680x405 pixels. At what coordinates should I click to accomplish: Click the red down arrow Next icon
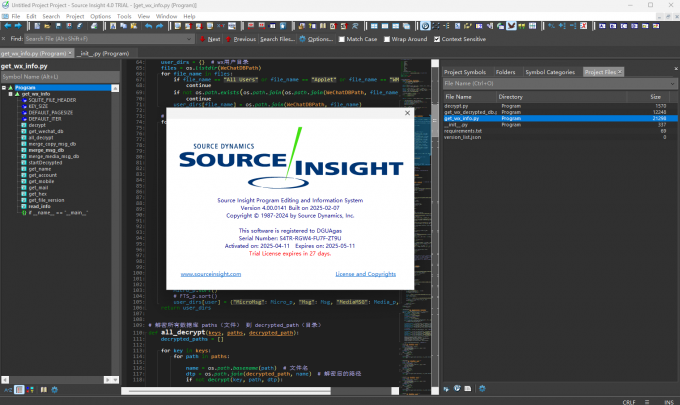[203, 39]
